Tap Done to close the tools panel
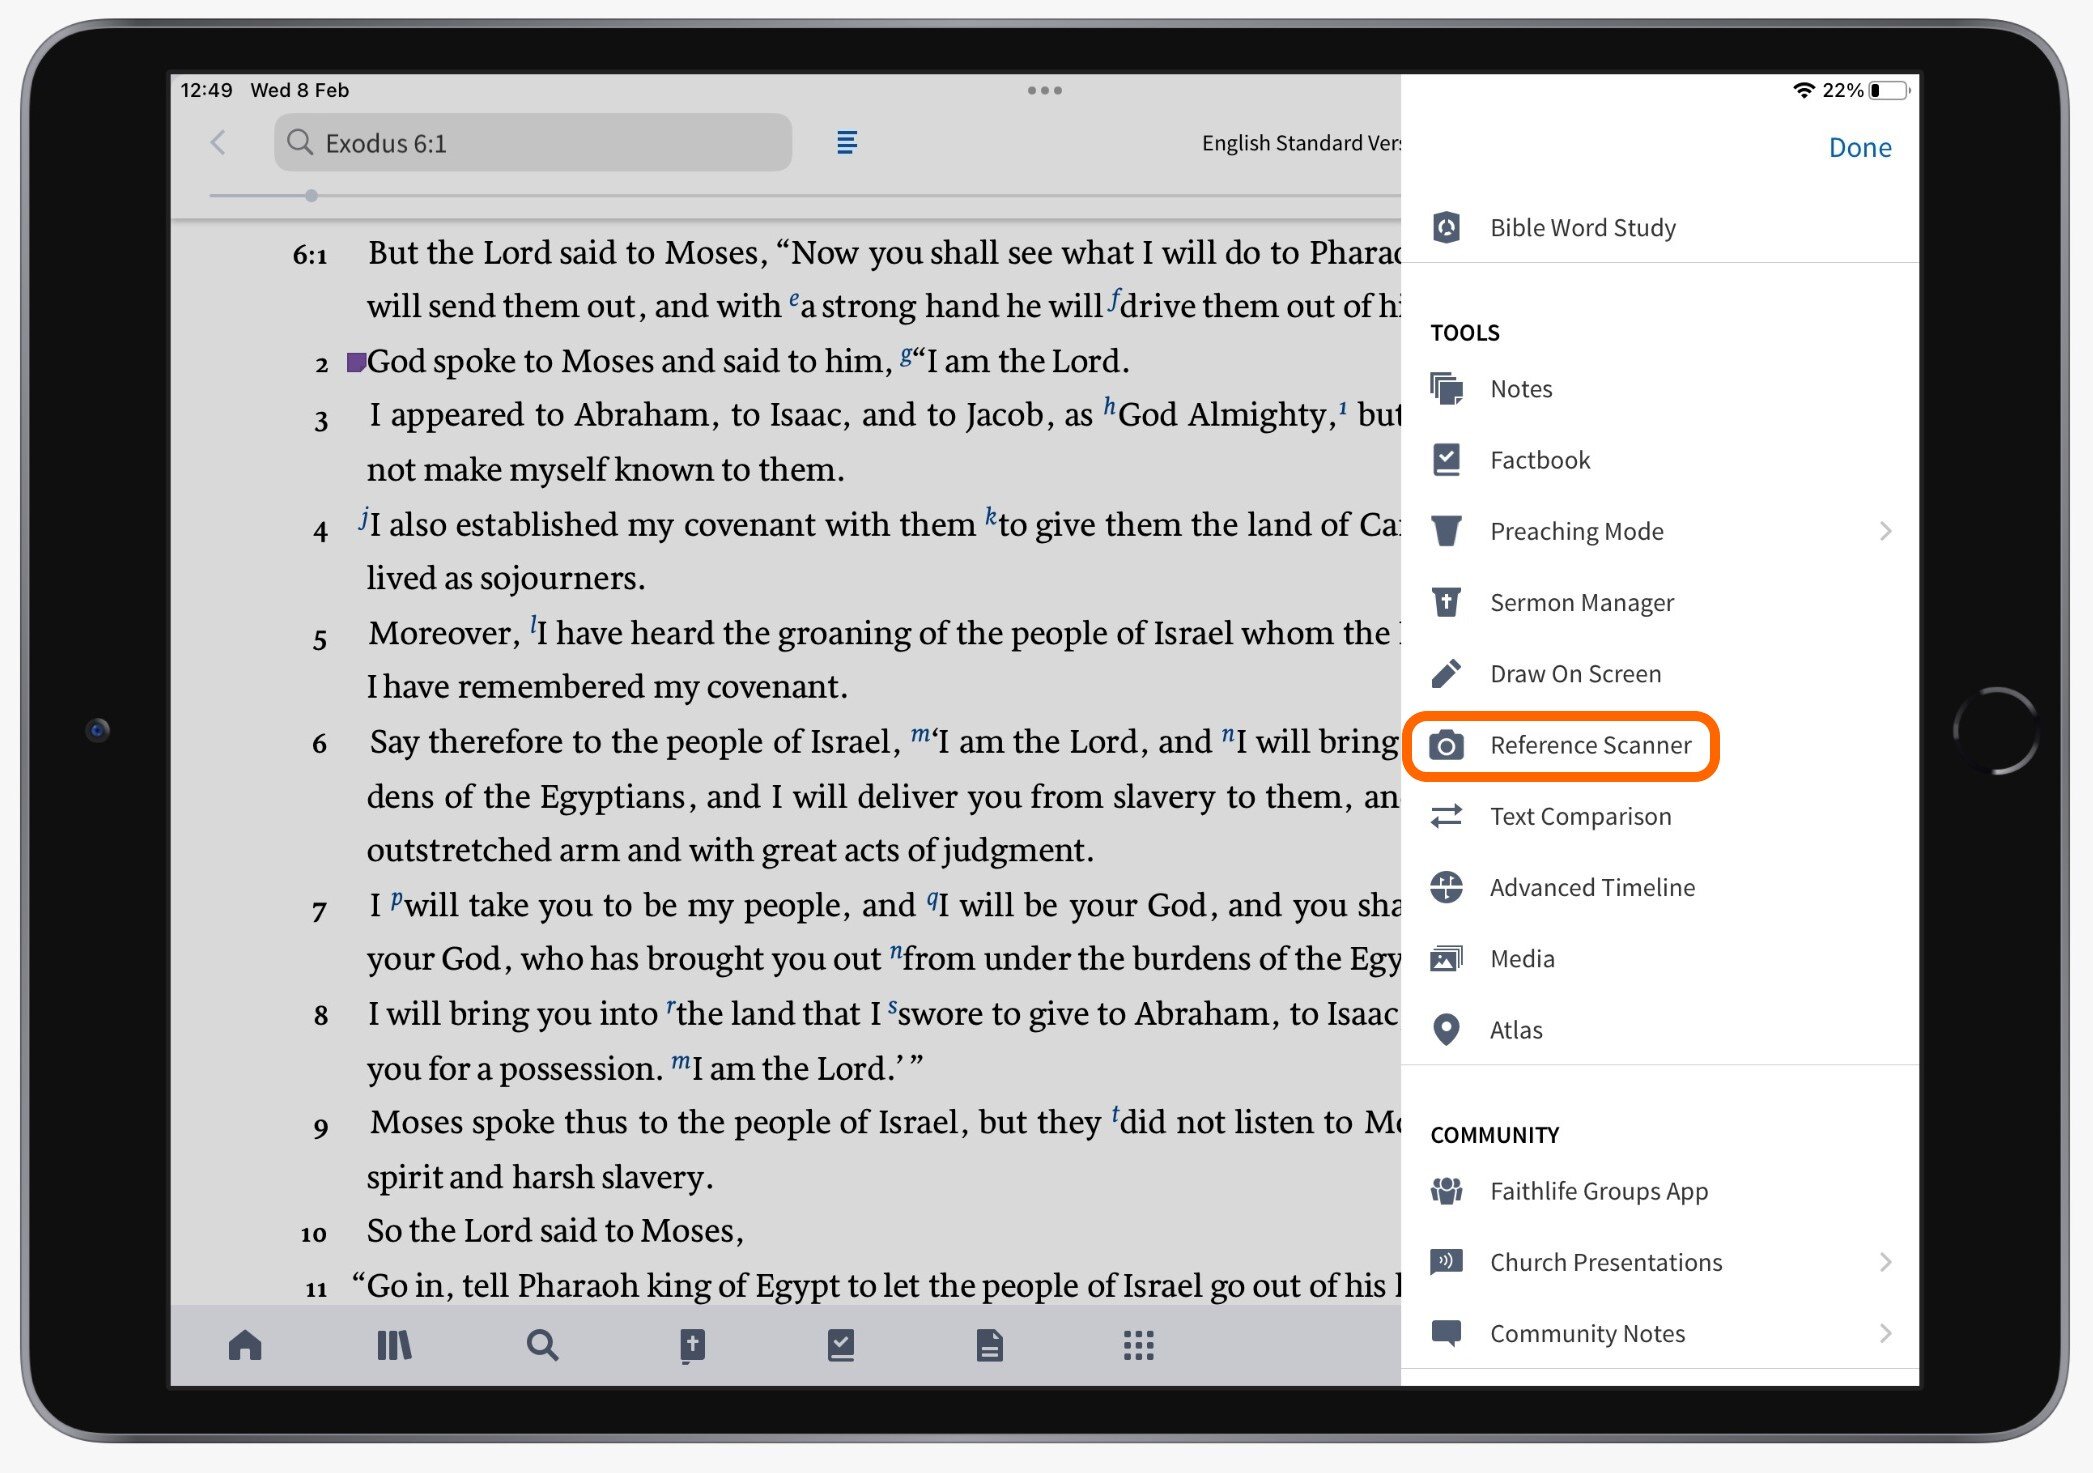 click(x=1860, y=147)
